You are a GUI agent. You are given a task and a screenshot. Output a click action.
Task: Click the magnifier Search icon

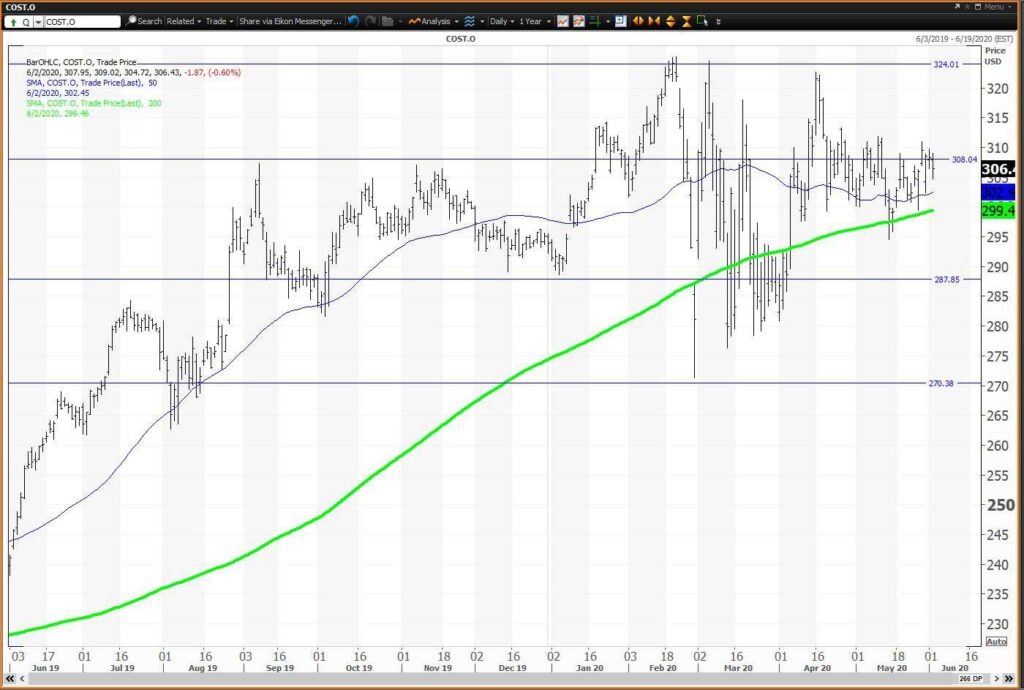tap(131, 21)
